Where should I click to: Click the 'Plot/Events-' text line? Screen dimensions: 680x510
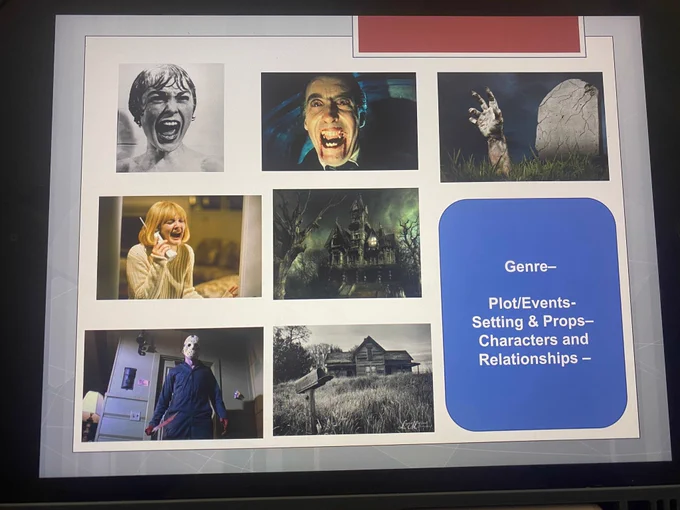pyautogui.click(x=532, y=303)
